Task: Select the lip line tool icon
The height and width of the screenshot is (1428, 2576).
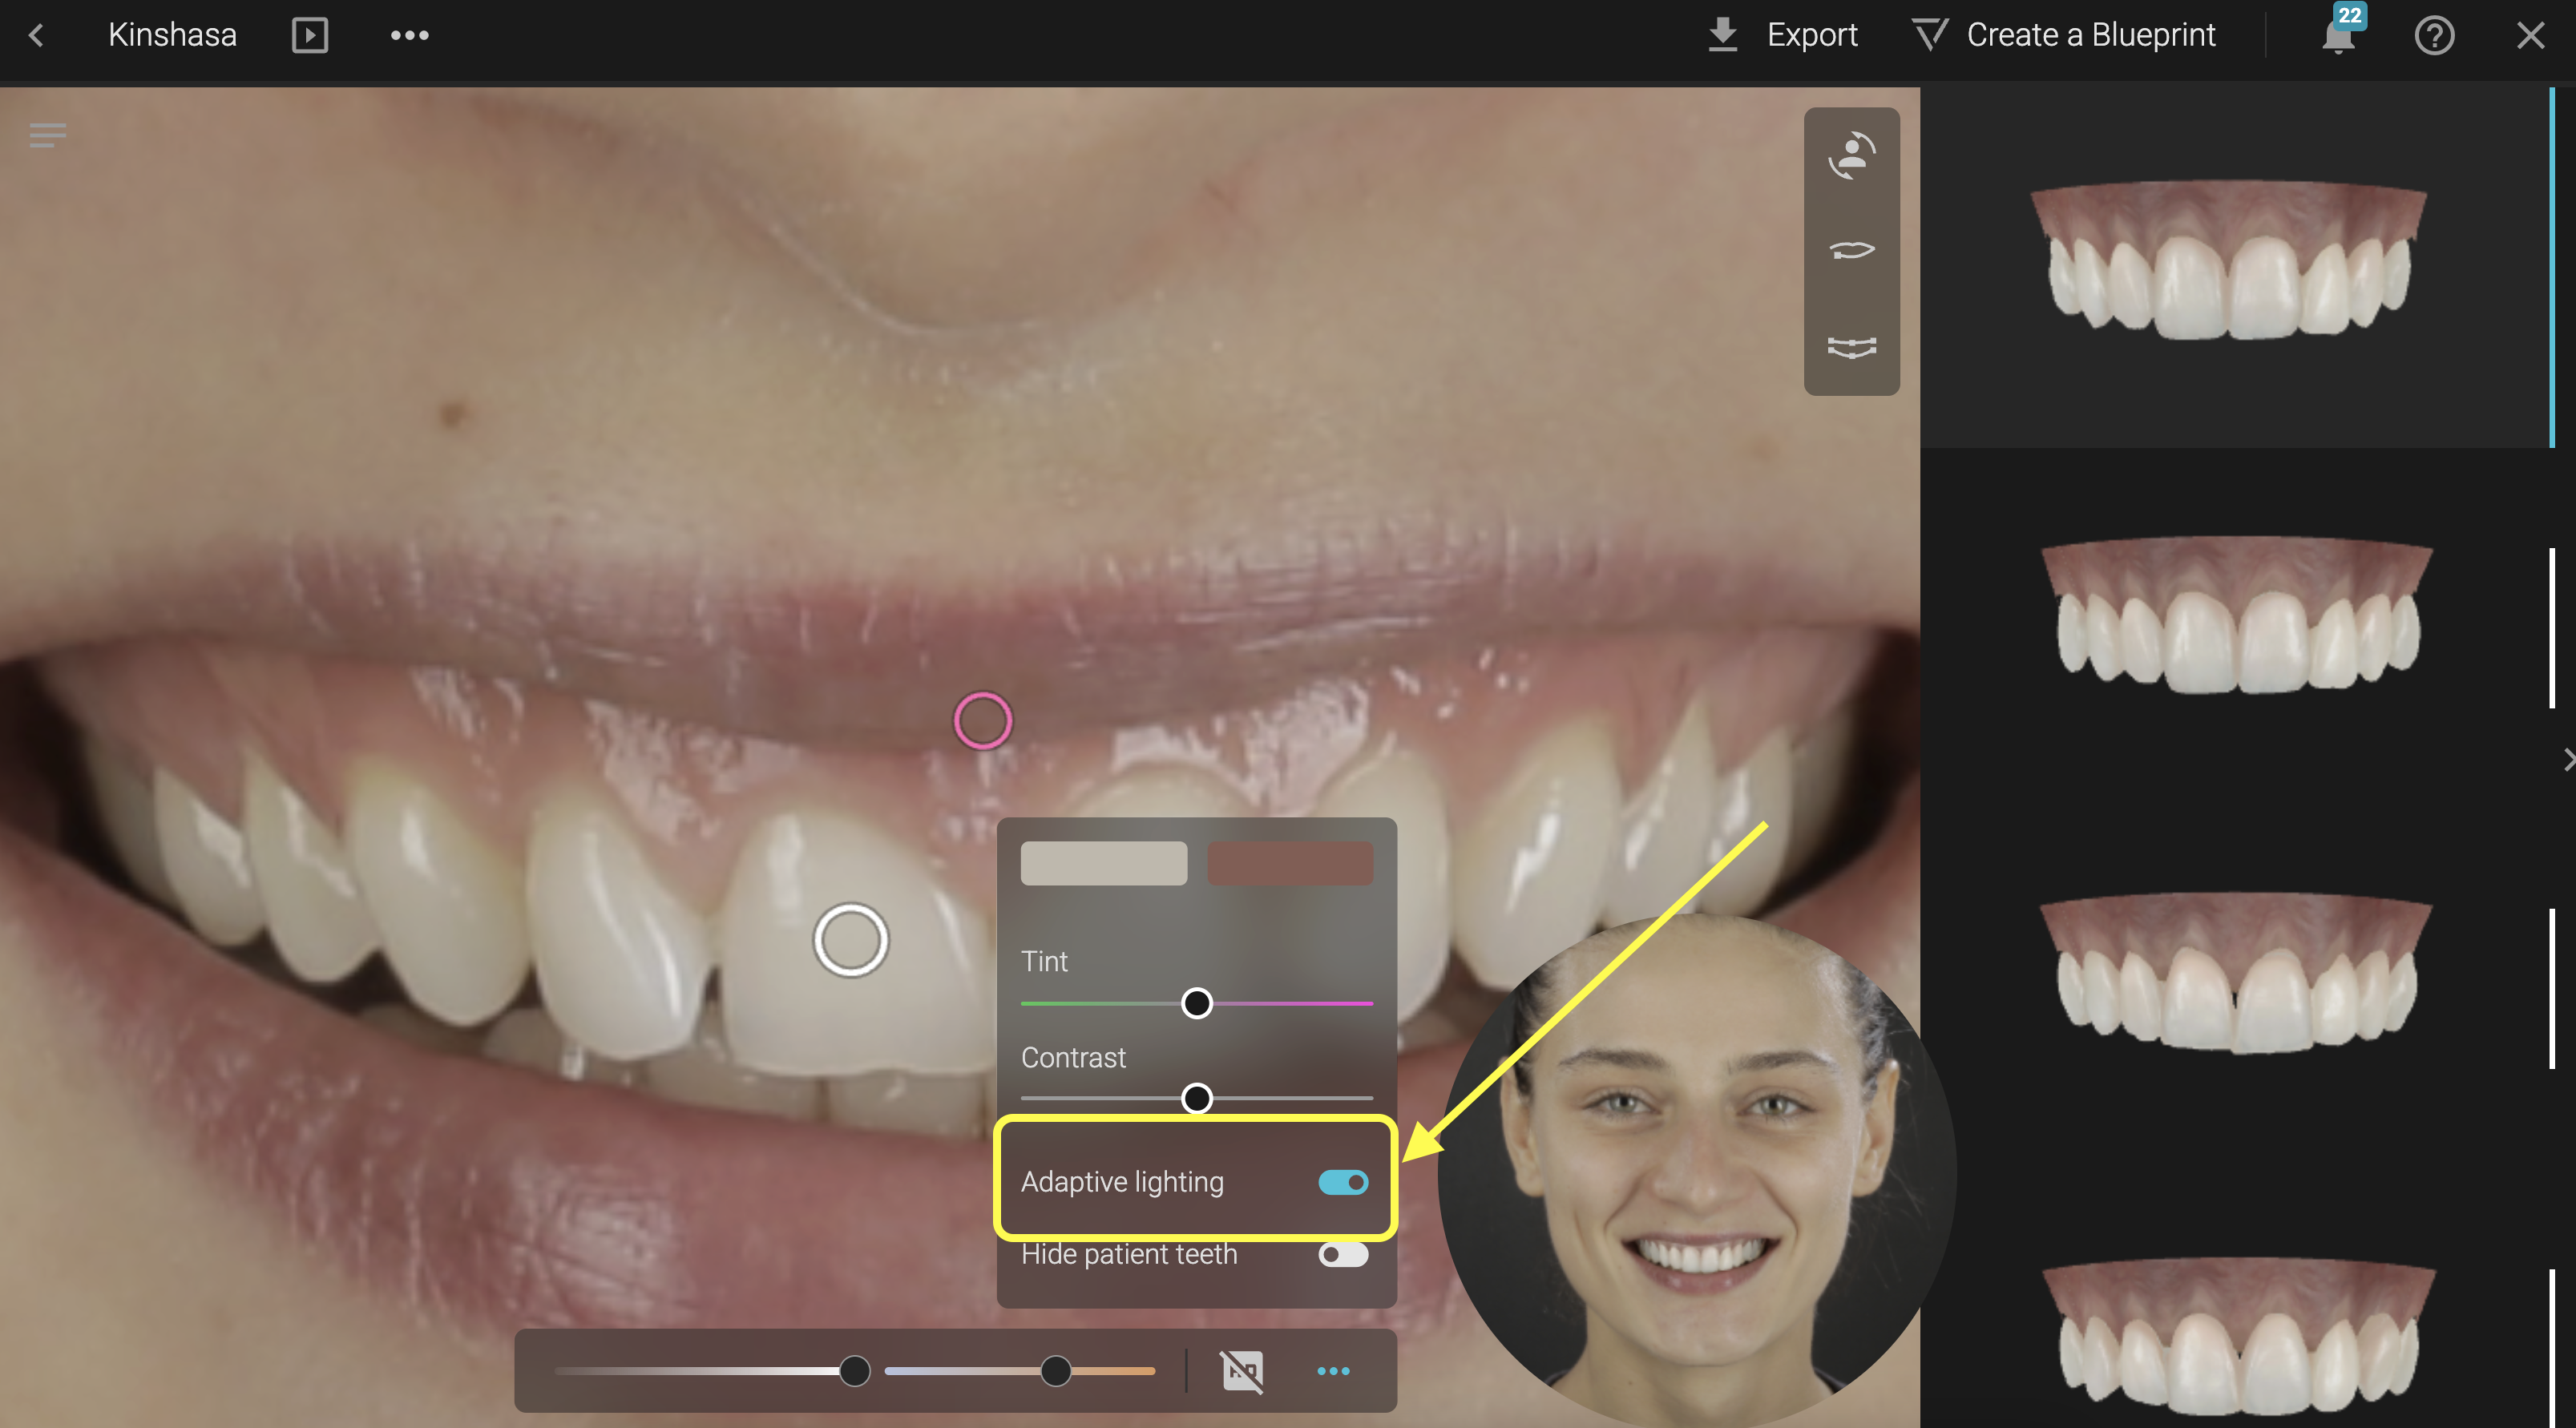Action: click(x=1851, y=250)
